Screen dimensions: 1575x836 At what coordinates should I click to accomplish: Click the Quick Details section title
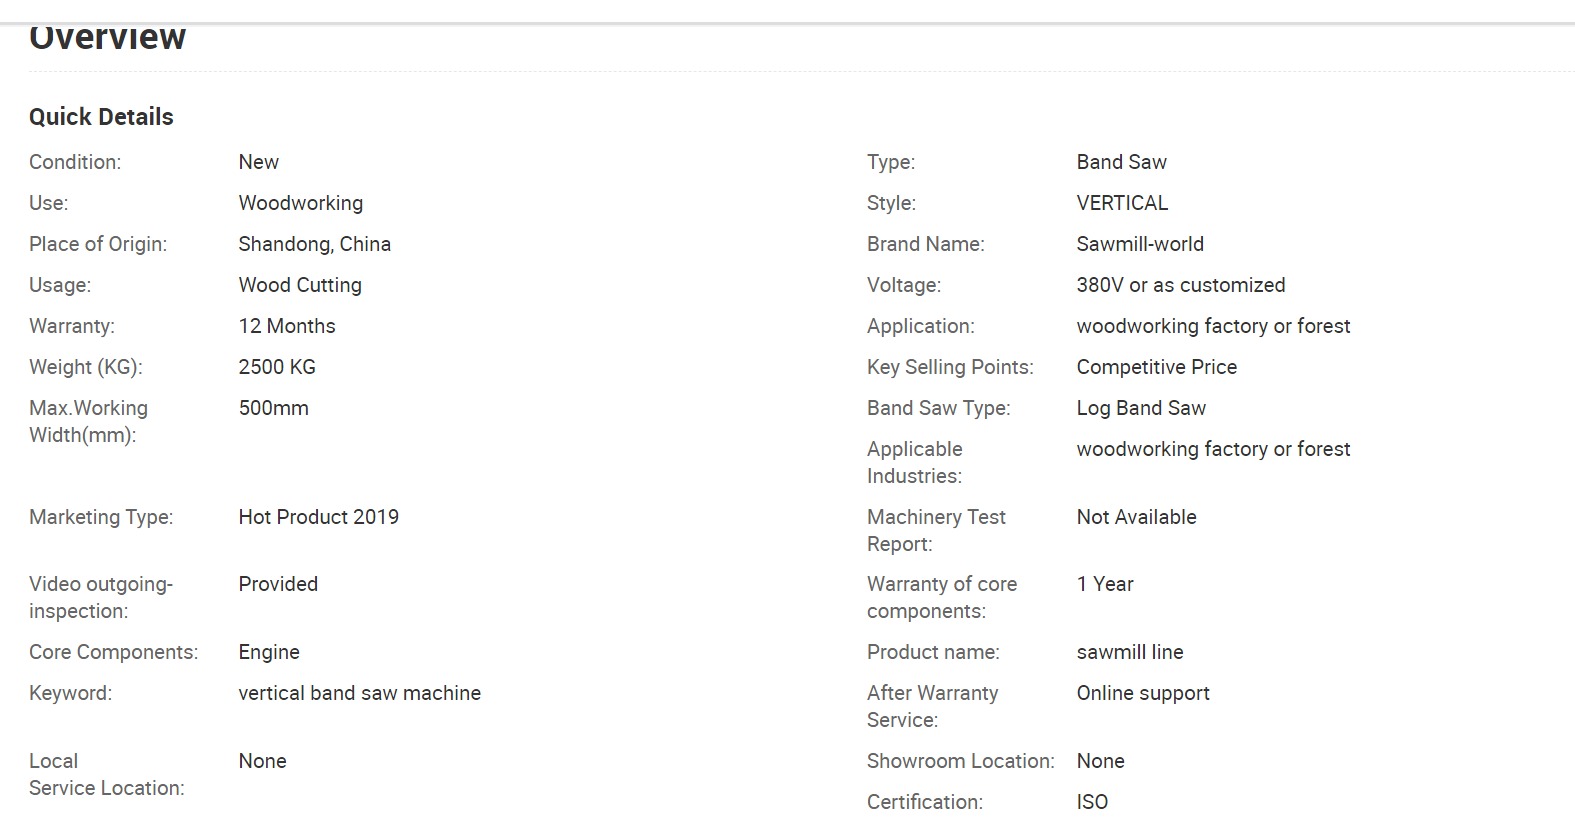point(101,117)
